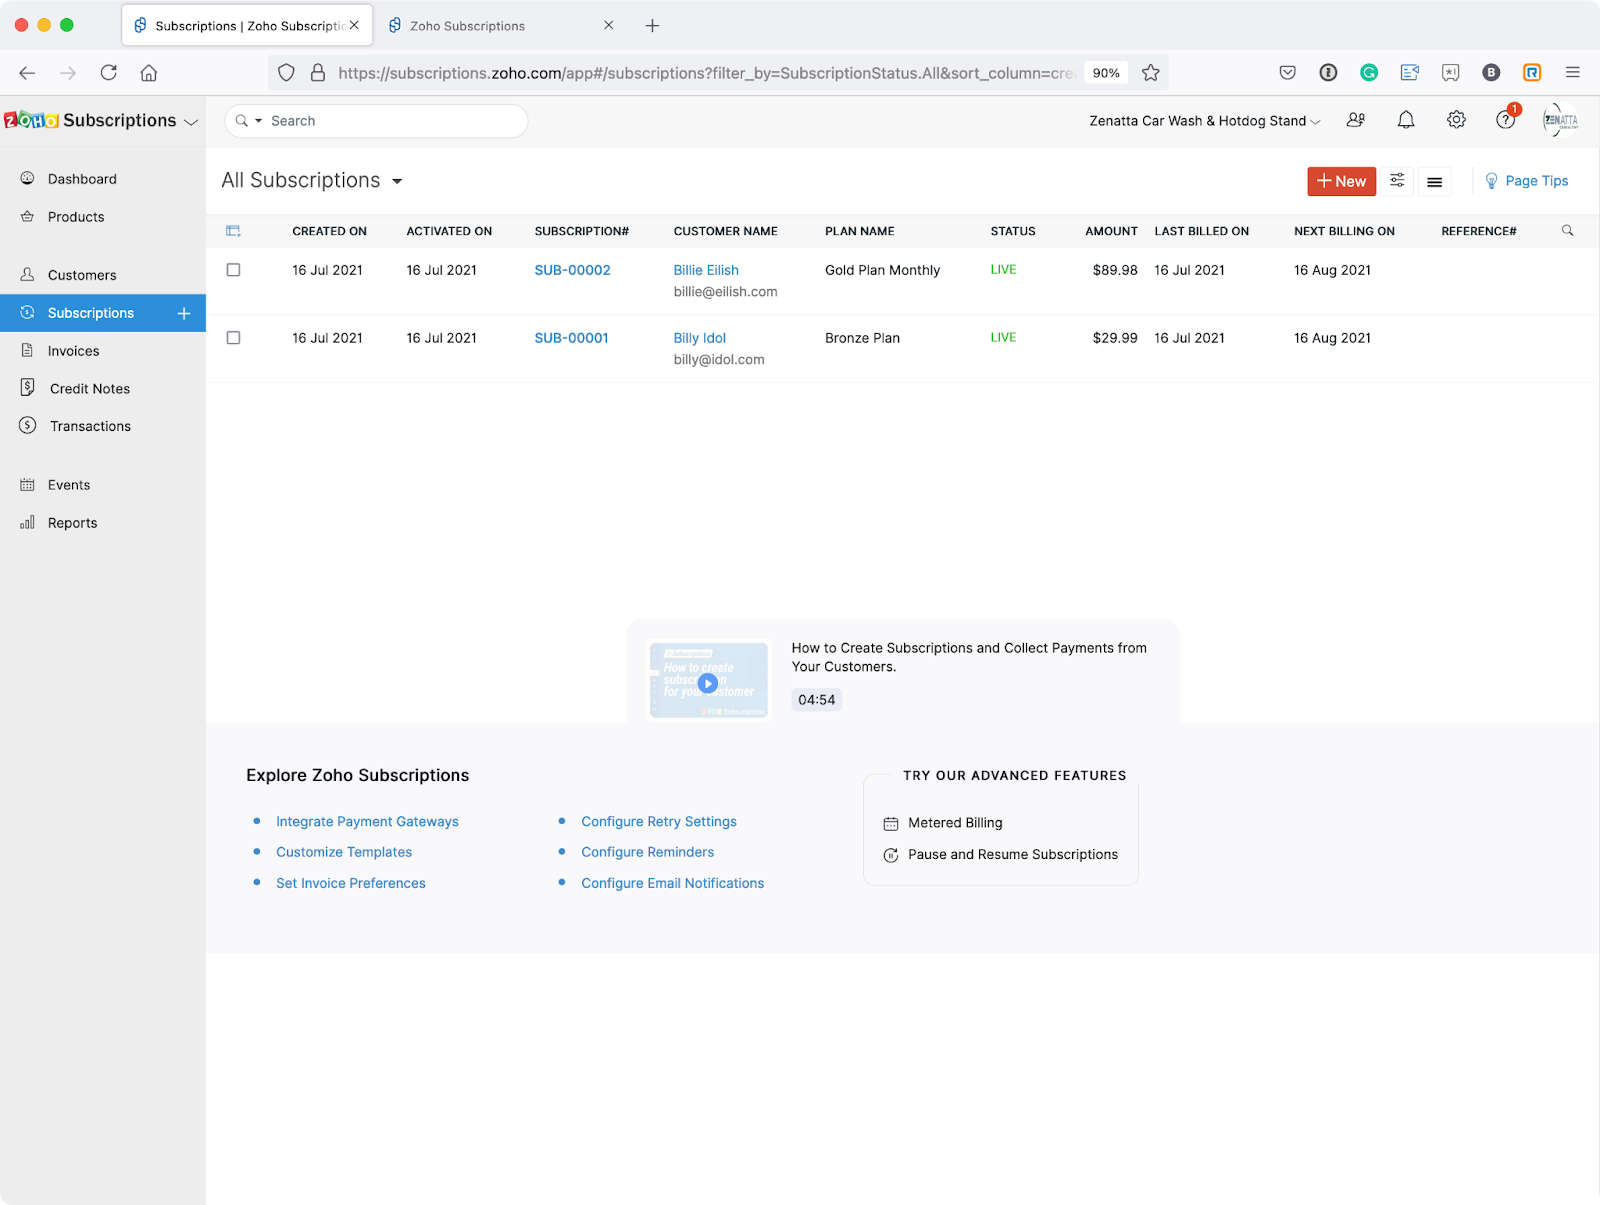Open Integrate Payment Gateways link
1600x1205 pixels.
click(x=367, y=822)
